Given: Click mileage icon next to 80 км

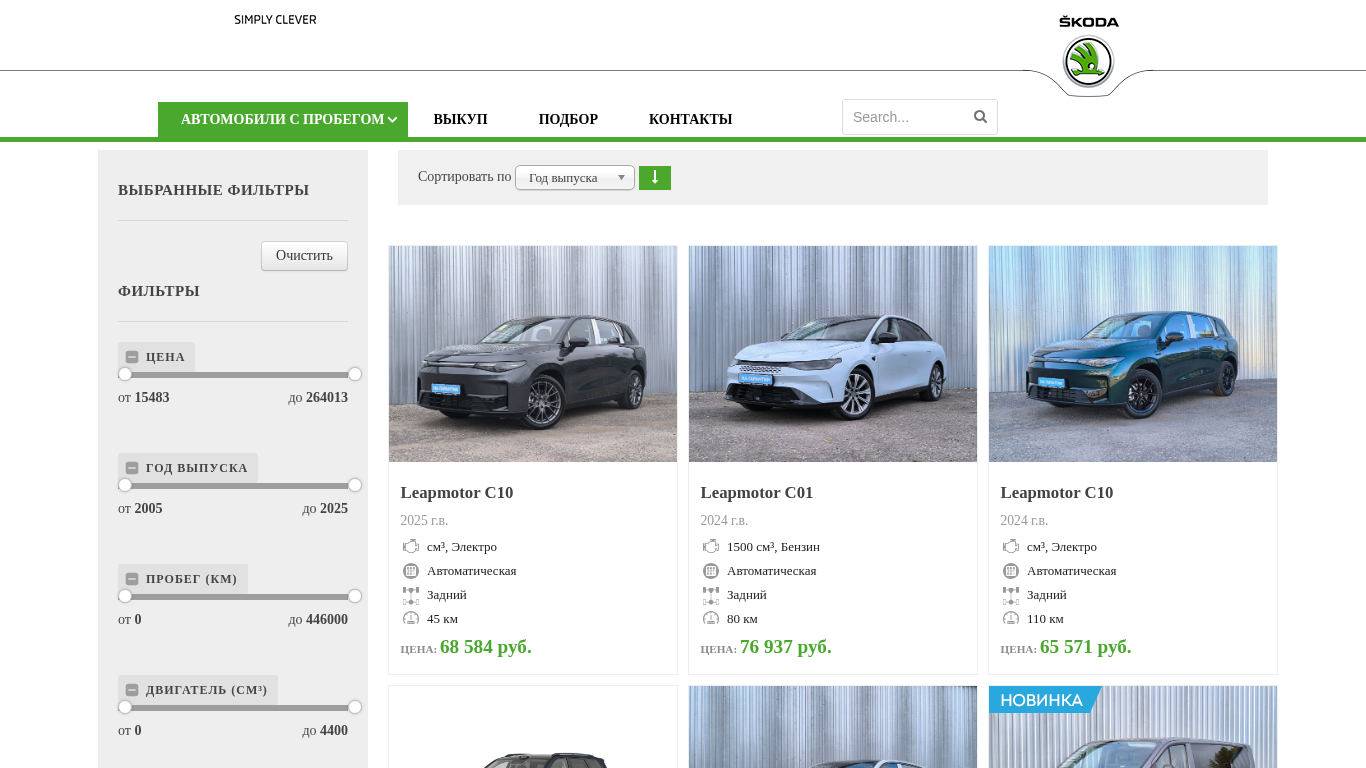Looking at the screenshot, I should [x=711, y=619].
